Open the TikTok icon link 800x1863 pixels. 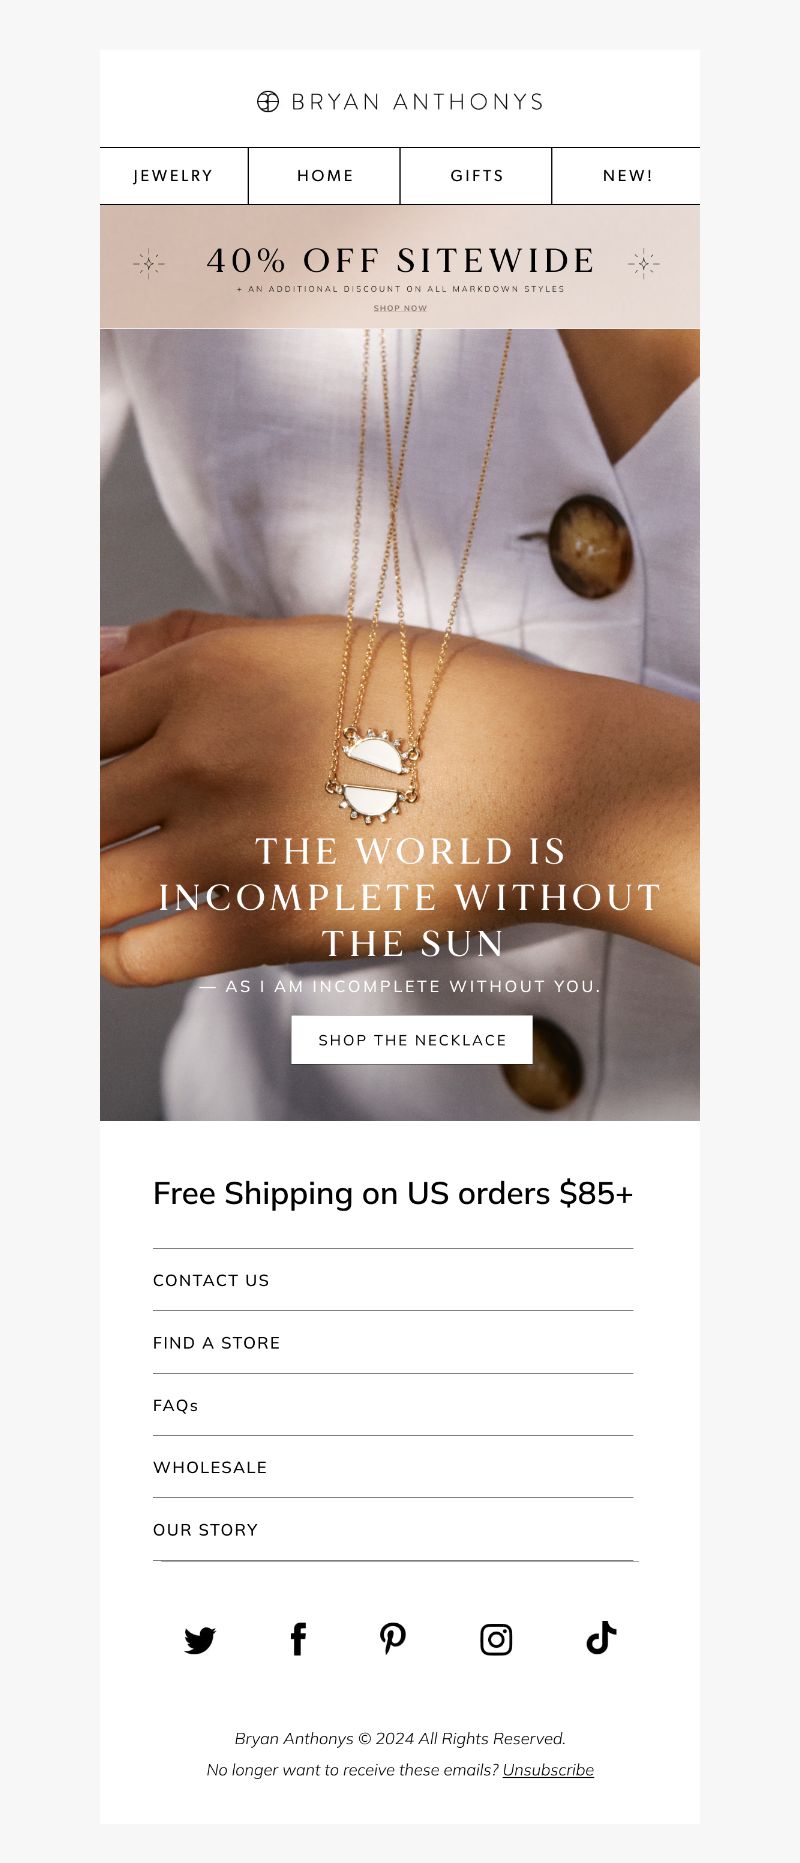[x=601, y=1638]
